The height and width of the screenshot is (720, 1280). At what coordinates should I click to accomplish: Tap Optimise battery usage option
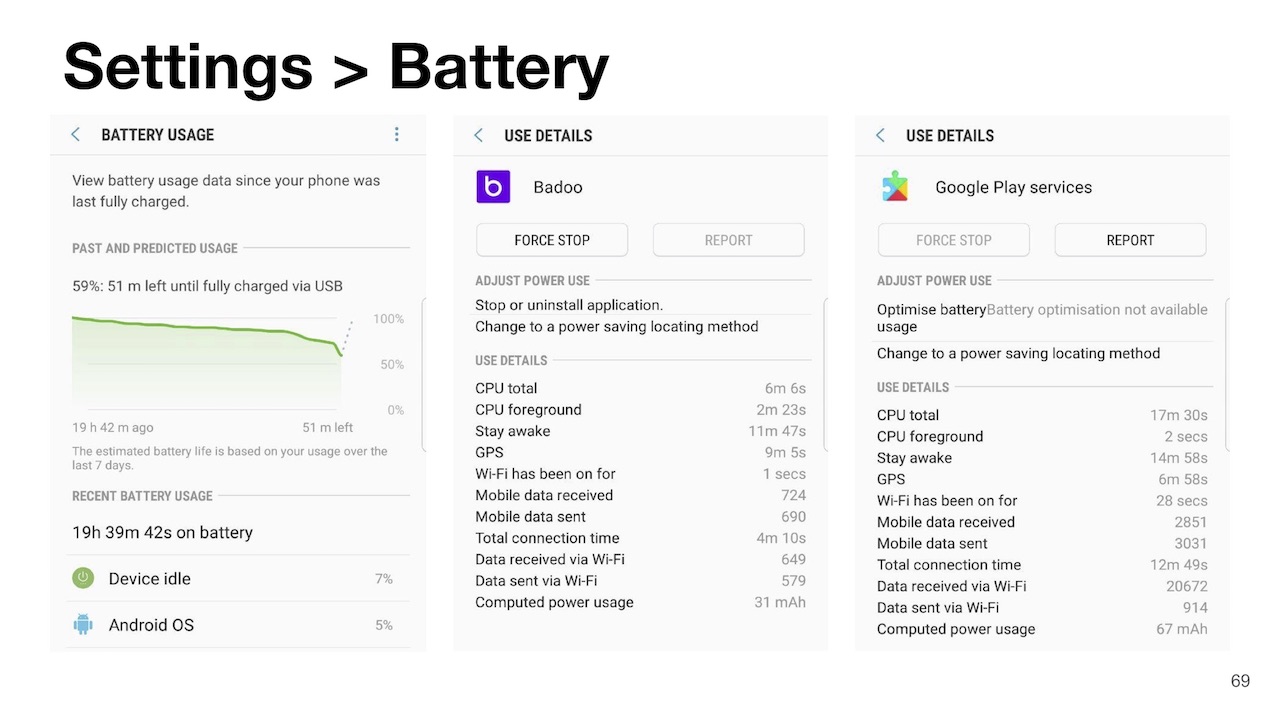(x=931, y=317)
